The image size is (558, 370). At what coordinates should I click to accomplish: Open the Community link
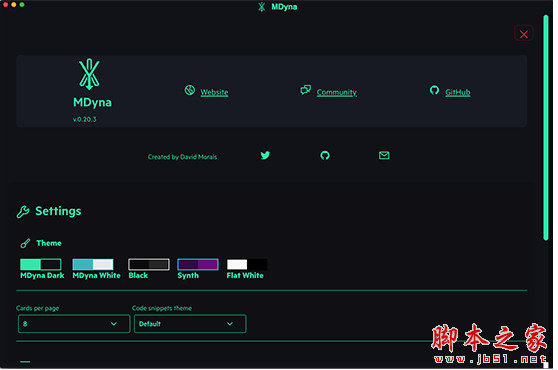coord(337,92)
